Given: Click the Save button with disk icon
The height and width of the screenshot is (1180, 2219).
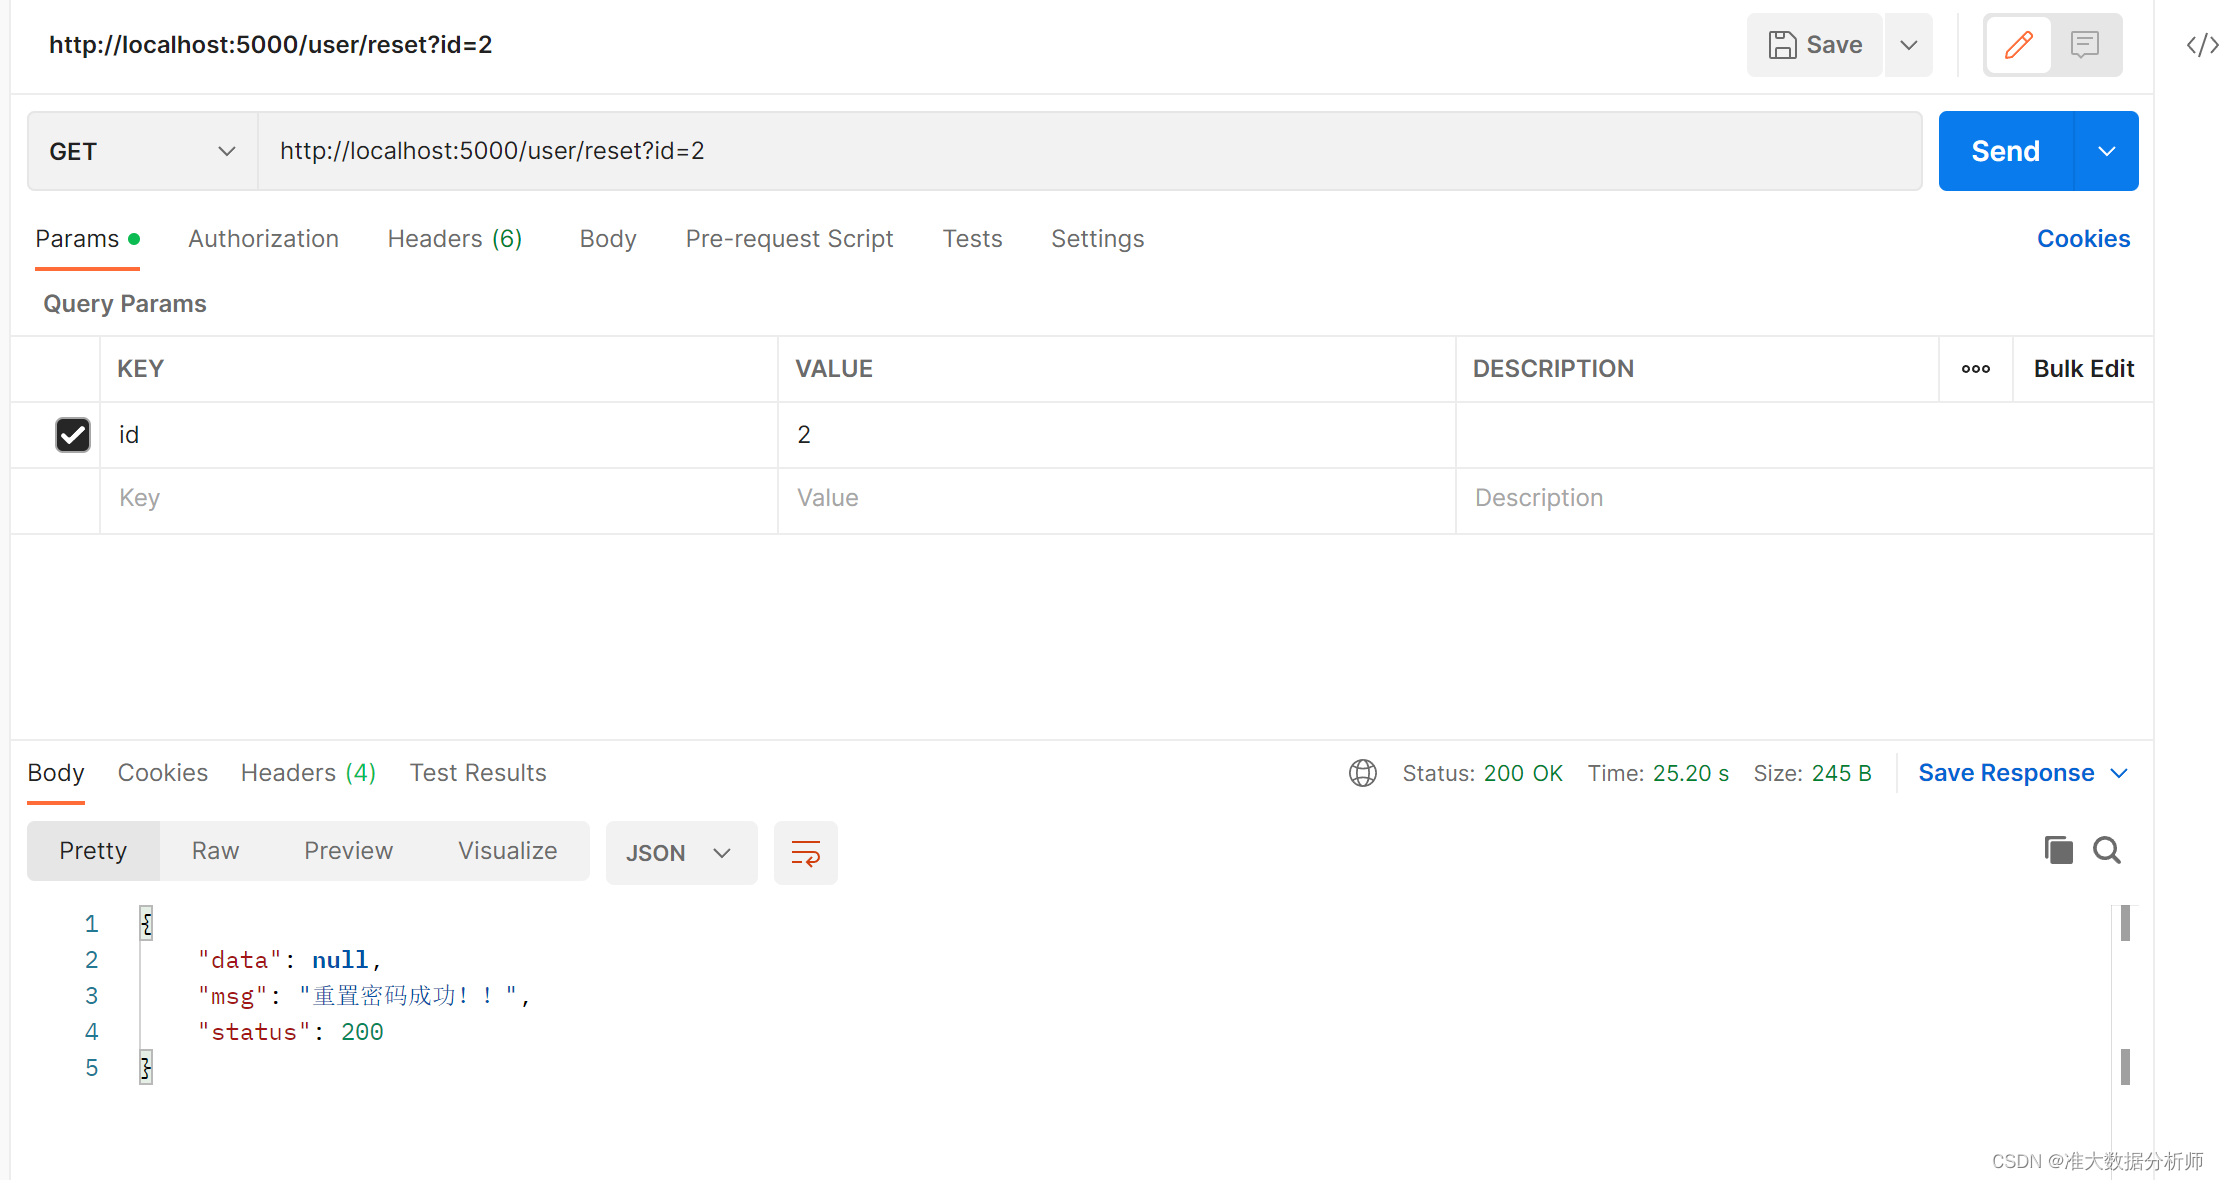Looking at the screenshot, I should (1814, 45).
